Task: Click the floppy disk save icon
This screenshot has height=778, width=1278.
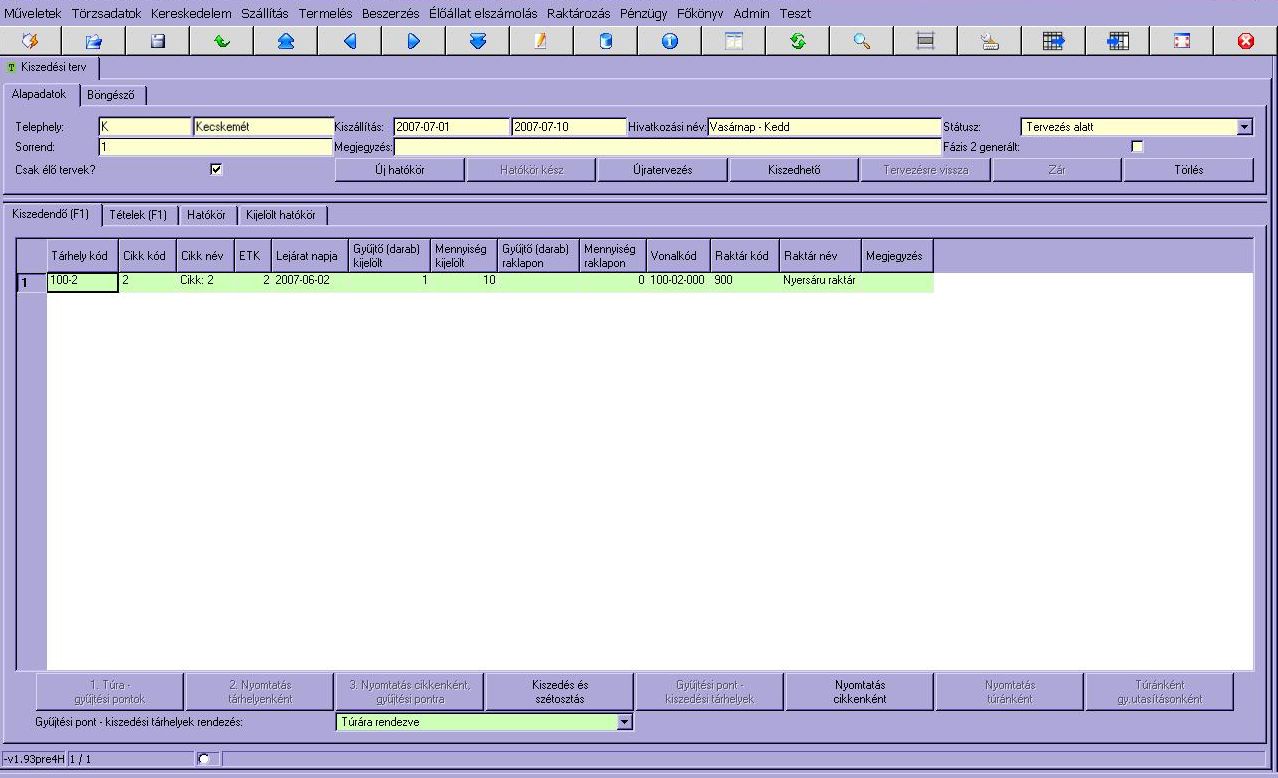Action: (x=158, y=41)
